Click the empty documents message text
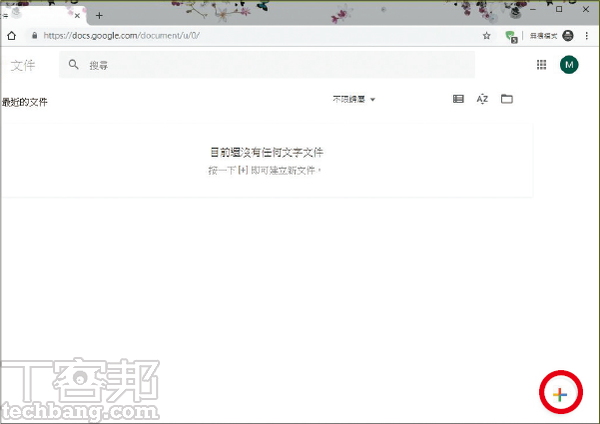Viewport: 600px width, 424px height. (266, 152)
